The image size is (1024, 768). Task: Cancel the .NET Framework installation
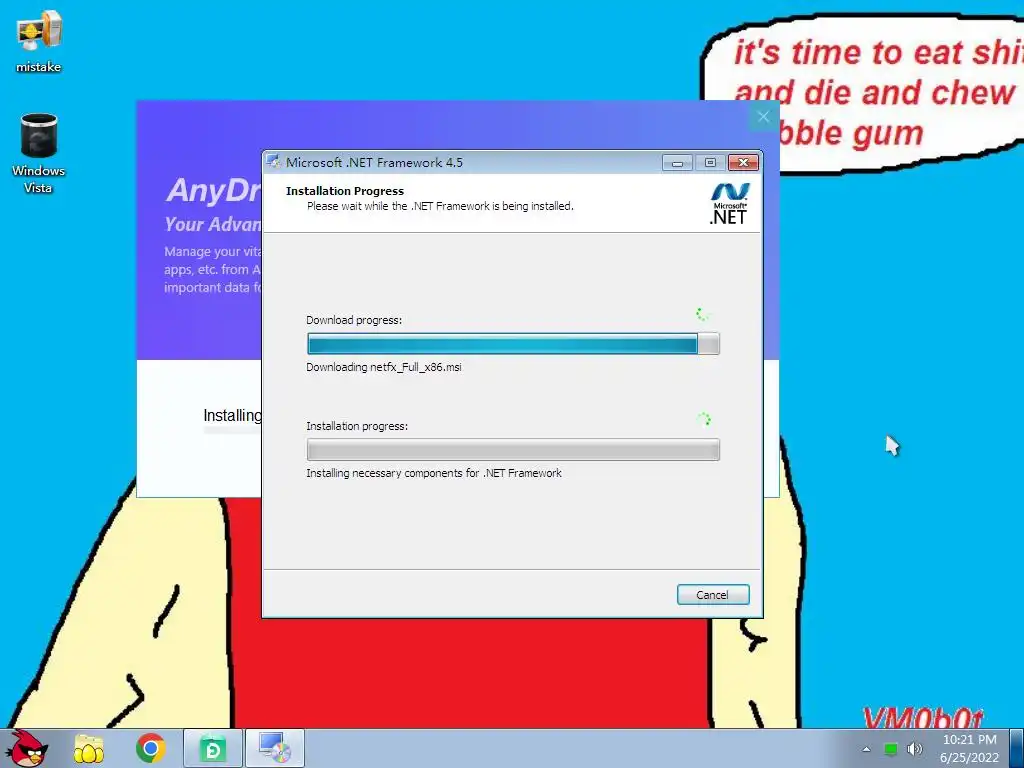(x=712, y=594)
